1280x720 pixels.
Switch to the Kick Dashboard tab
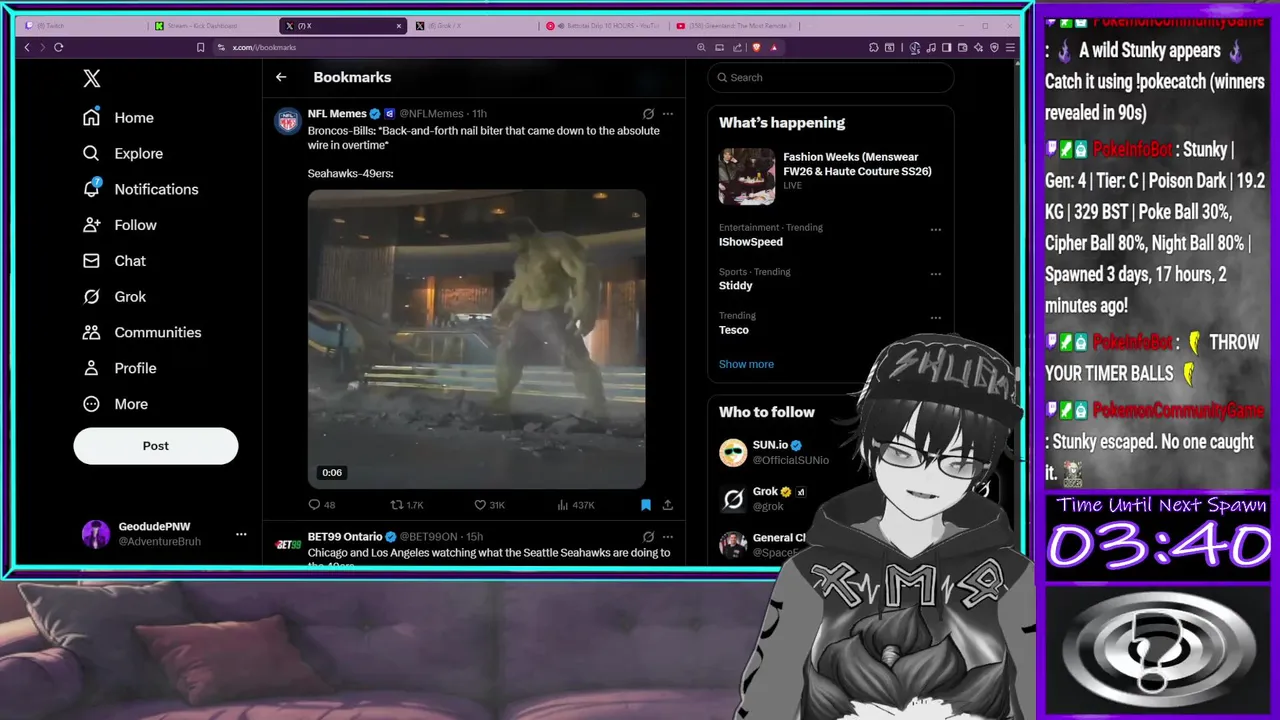(x=215, y=26)
